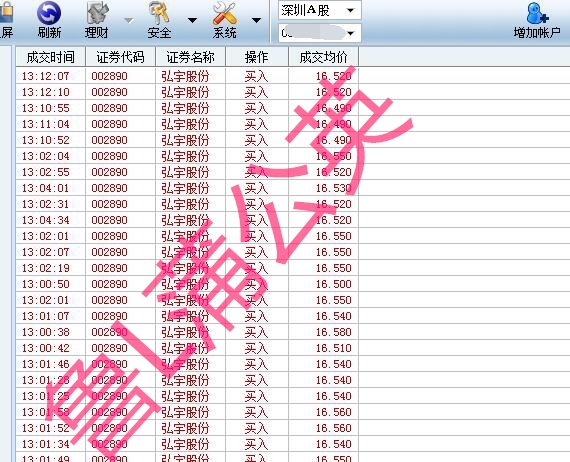This screenshot has height=462, width=570.
Task: Select the 13:00:38 row priced 16.580
Action: (187, 332)
